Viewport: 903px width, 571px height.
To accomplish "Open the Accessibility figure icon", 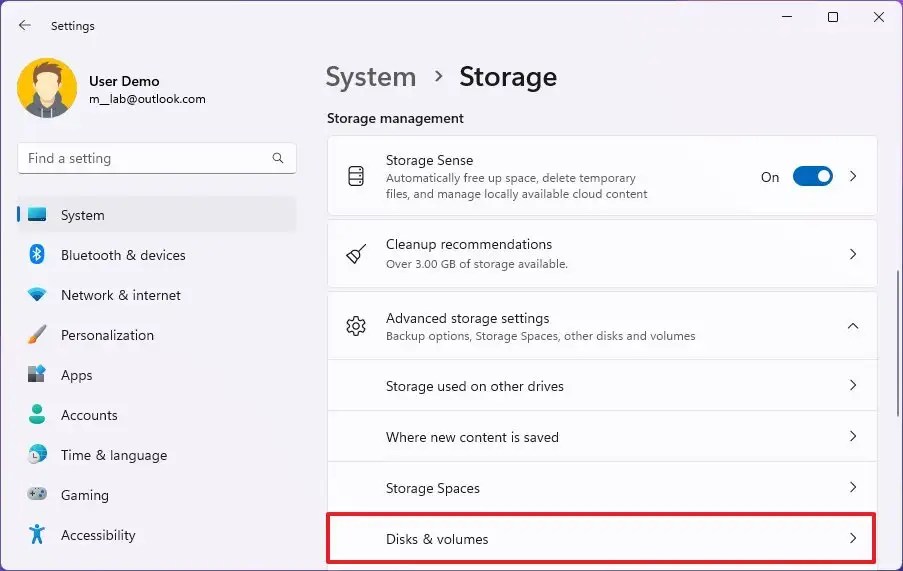I will point(37,534).
